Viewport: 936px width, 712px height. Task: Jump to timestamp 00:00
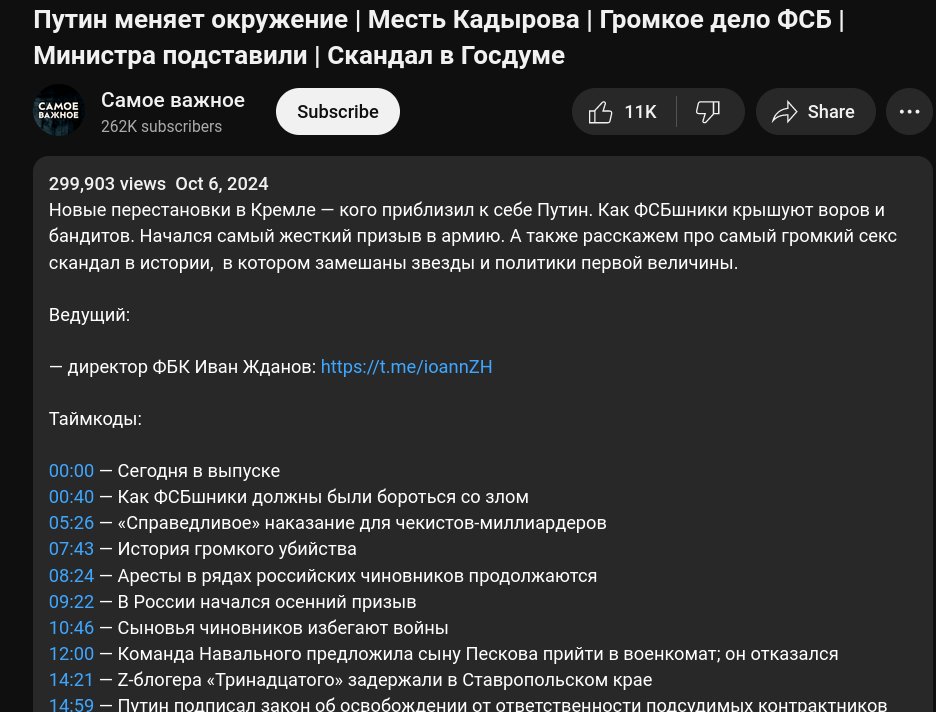pyautogui.click(x=71, y=471)
